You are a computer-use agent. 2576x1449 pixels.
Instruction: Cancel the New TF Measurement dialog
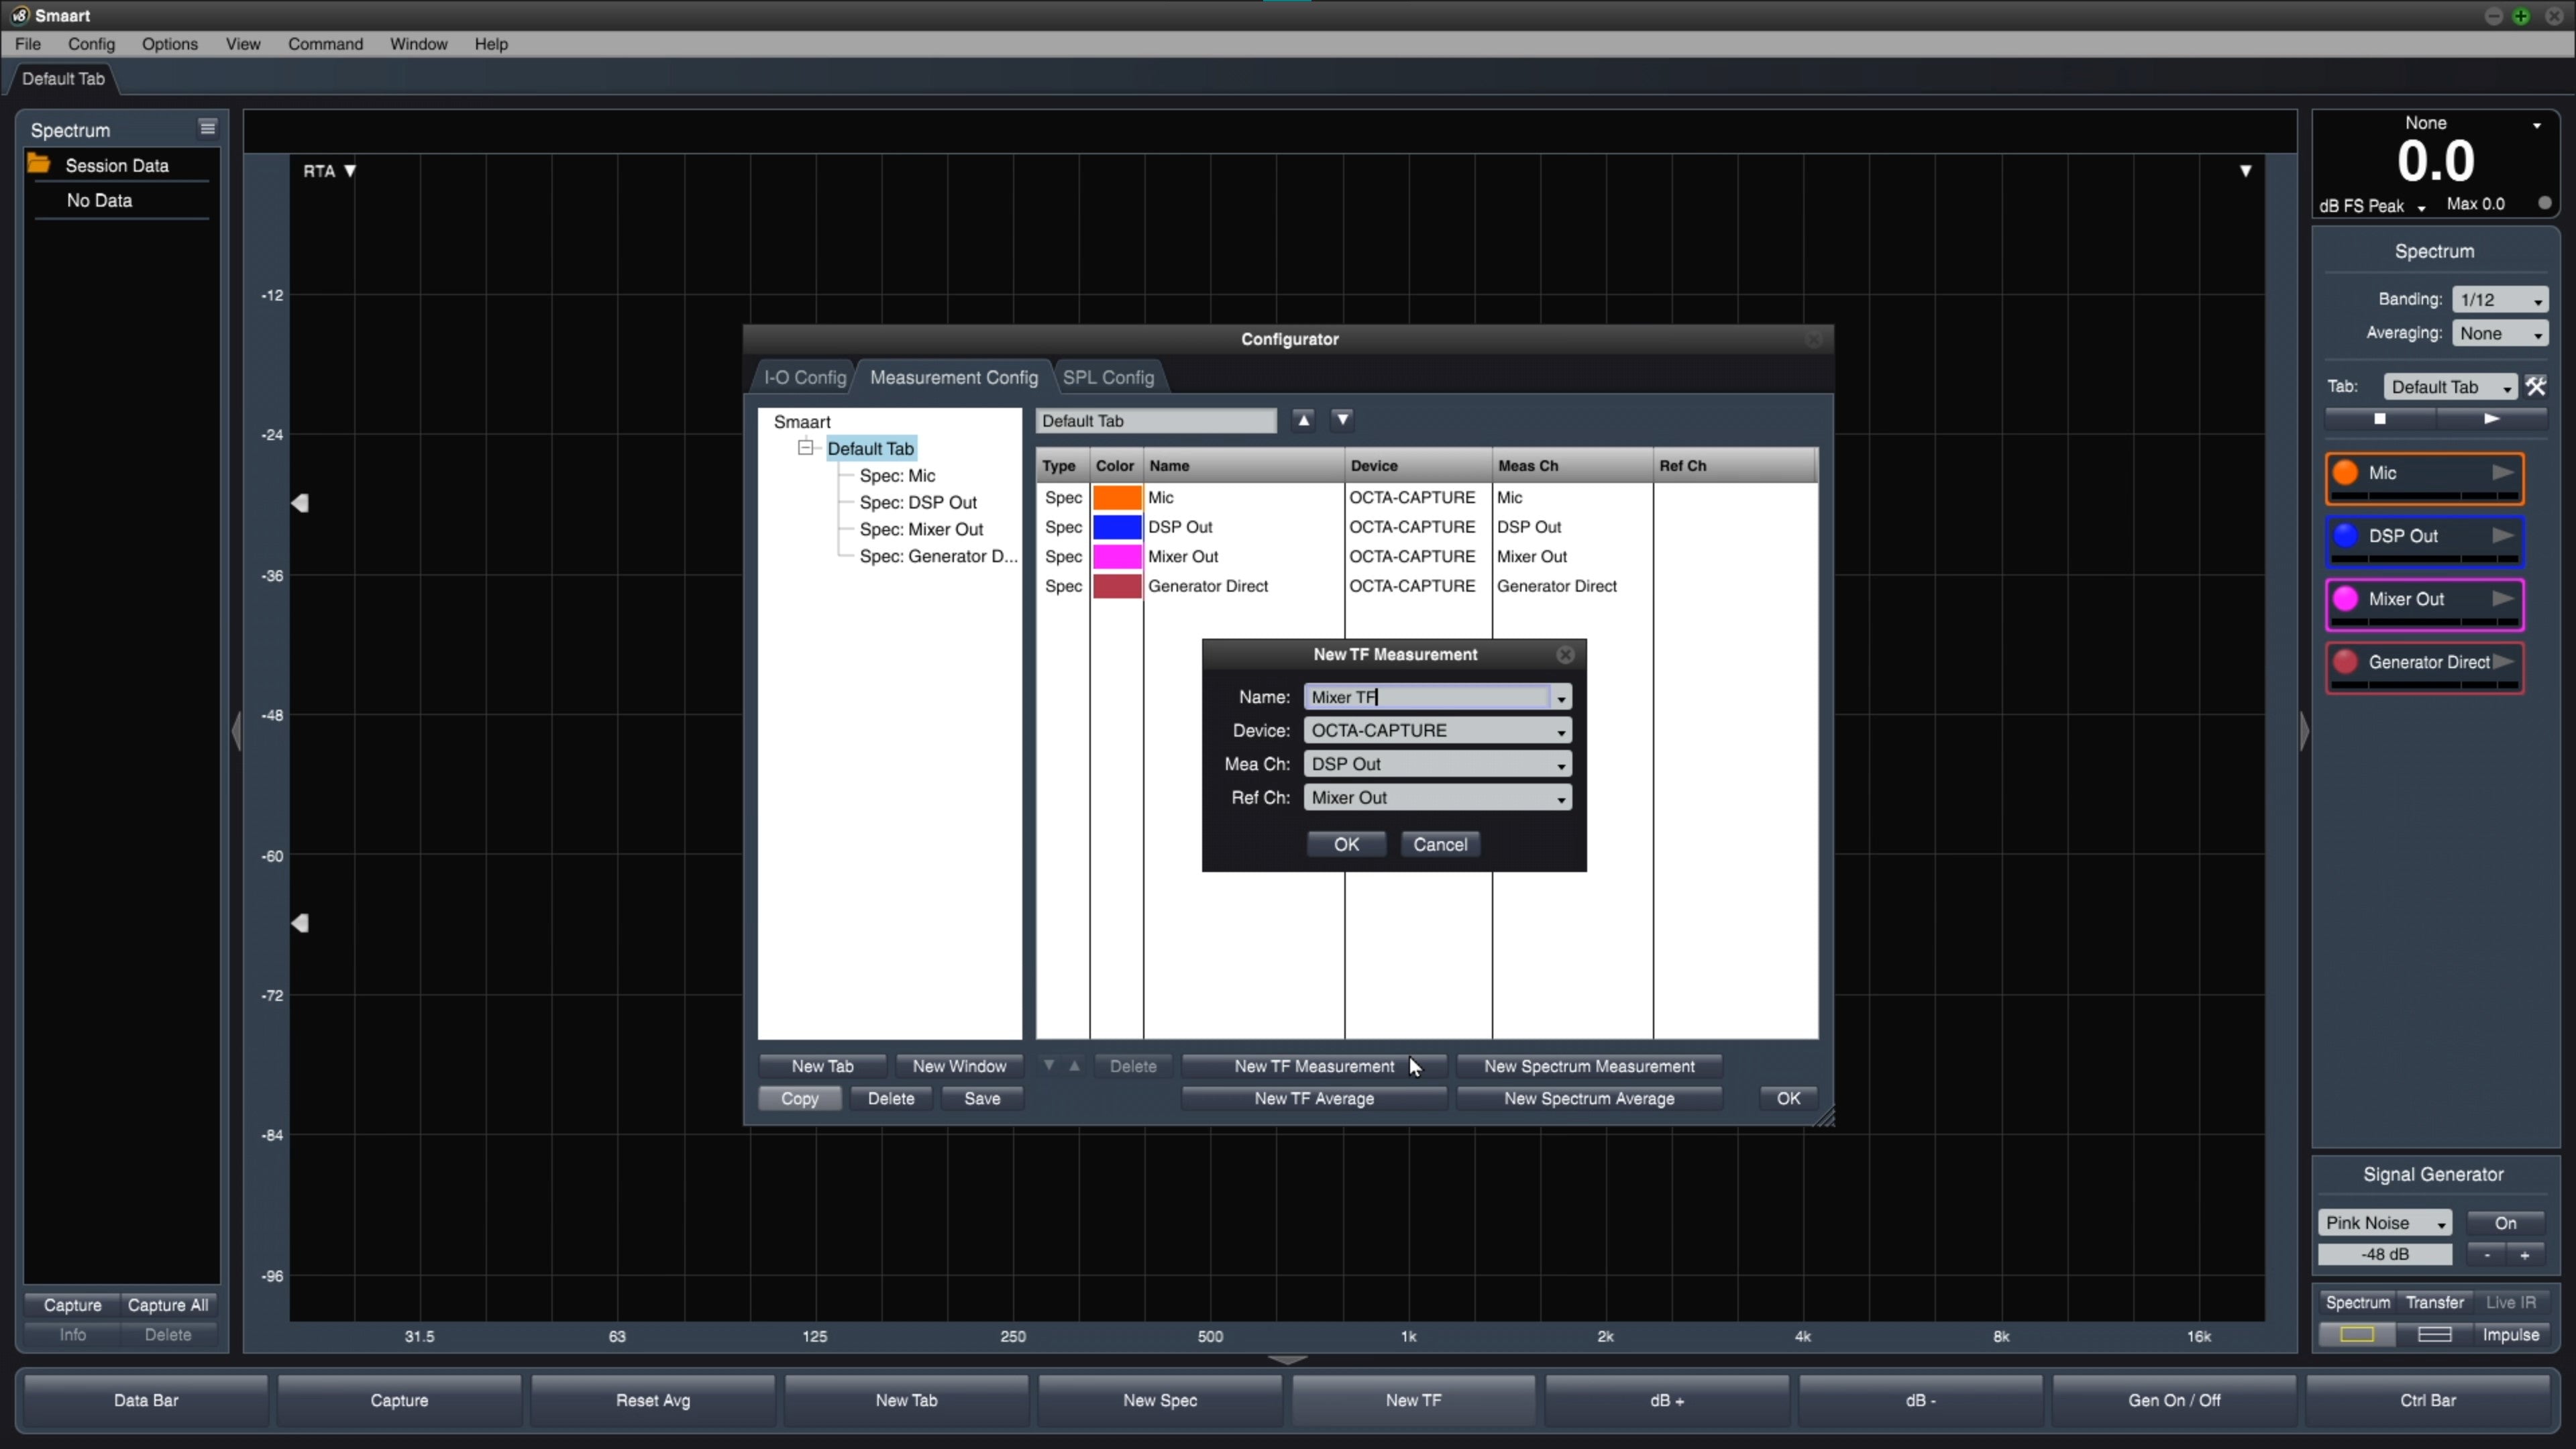click(1439, 844)
